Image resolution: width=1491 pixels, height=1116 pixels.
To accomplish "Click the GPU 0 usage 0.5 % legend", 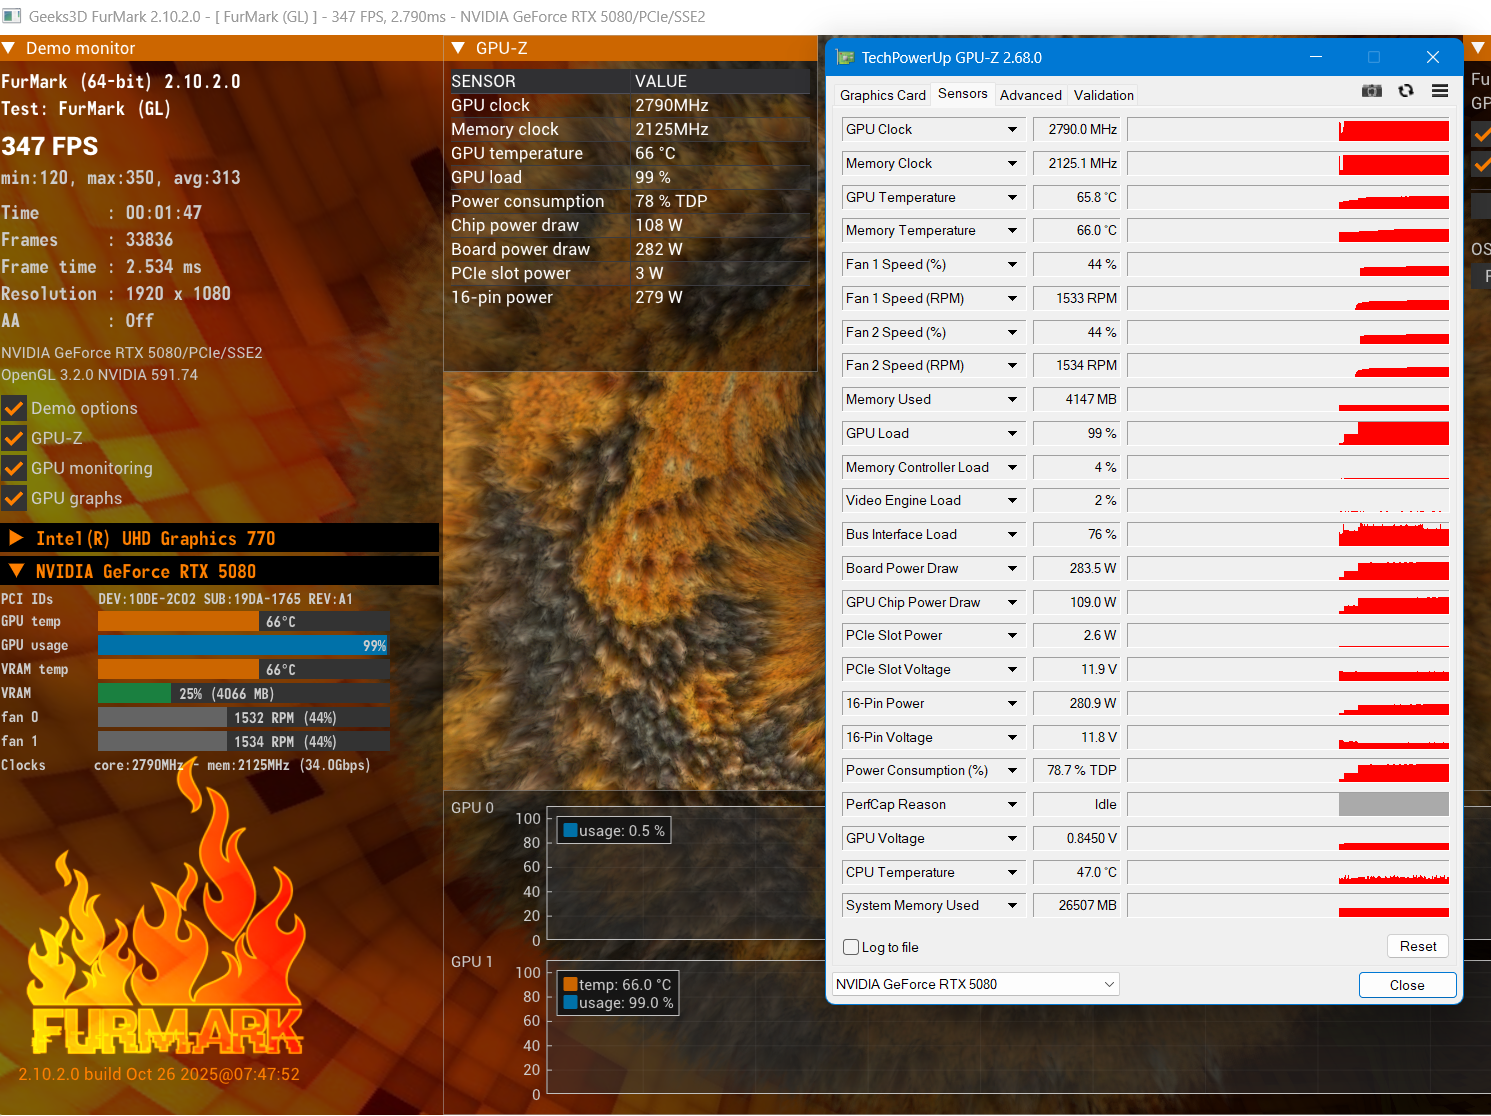I will click(x=614, y=831).
